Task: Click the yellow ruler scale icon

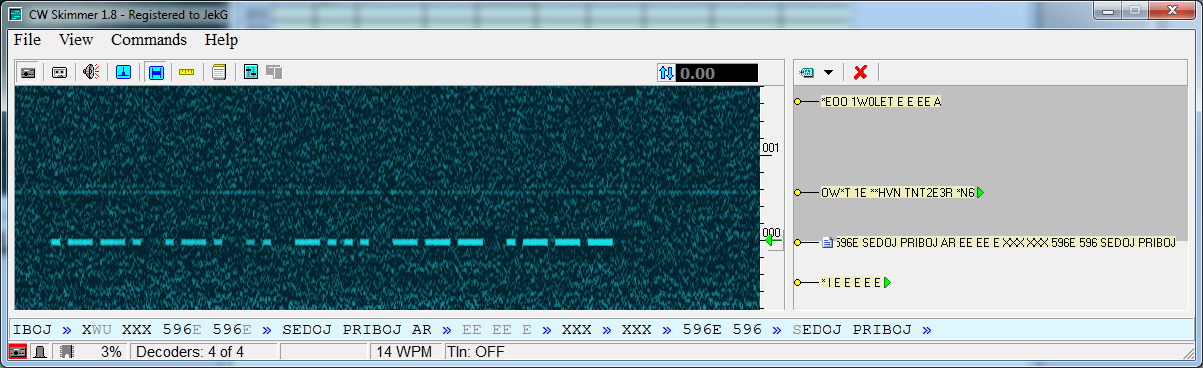Action: [187, 72]
